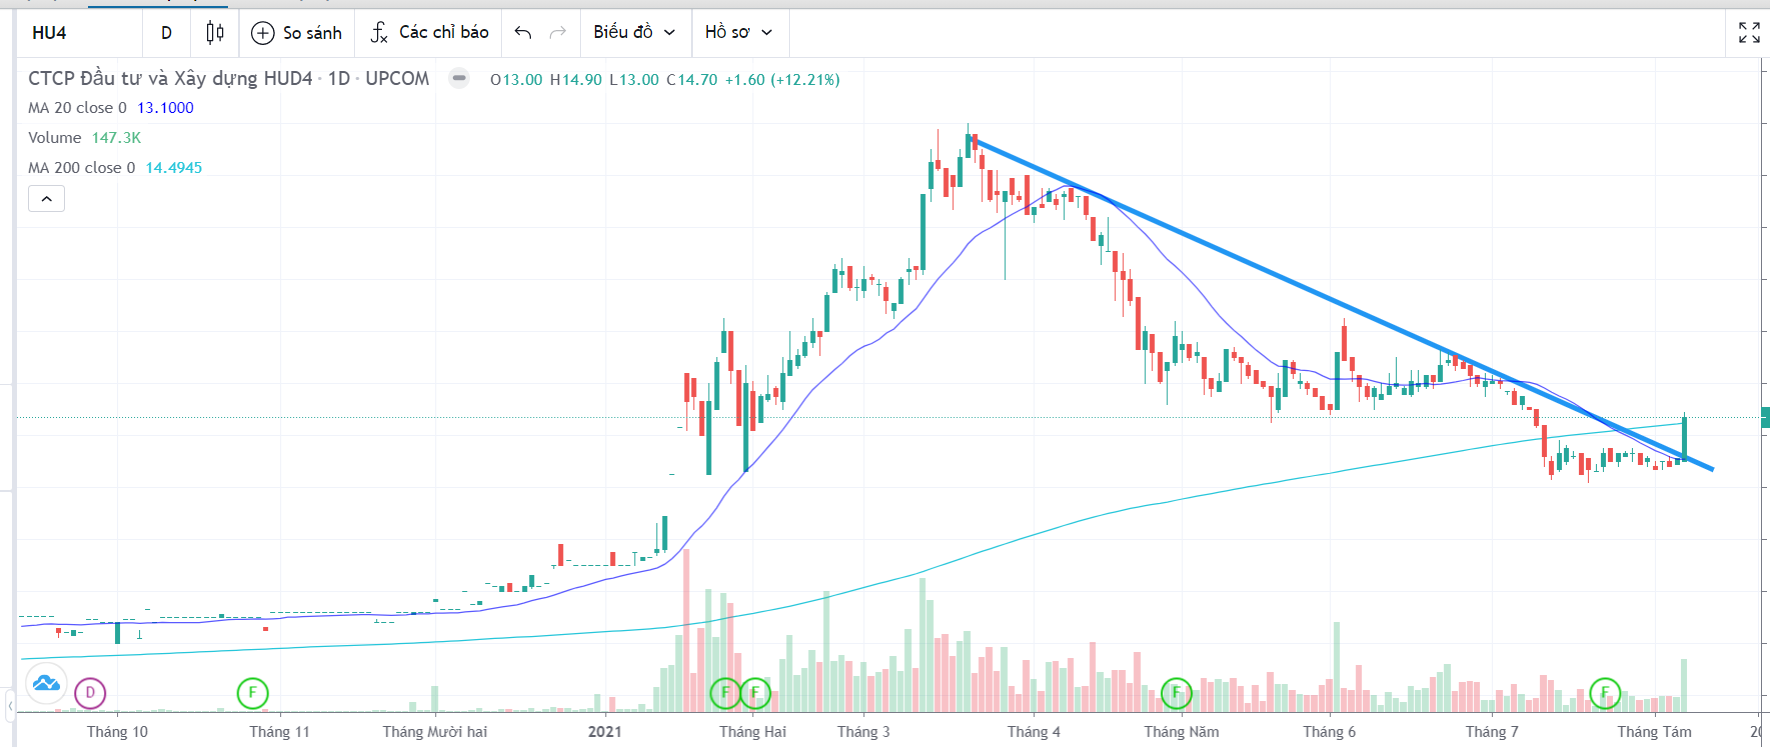1770x747 pixels.
Task: Click the green F marker near Tháng 11
Action: [x=253, y=692]
